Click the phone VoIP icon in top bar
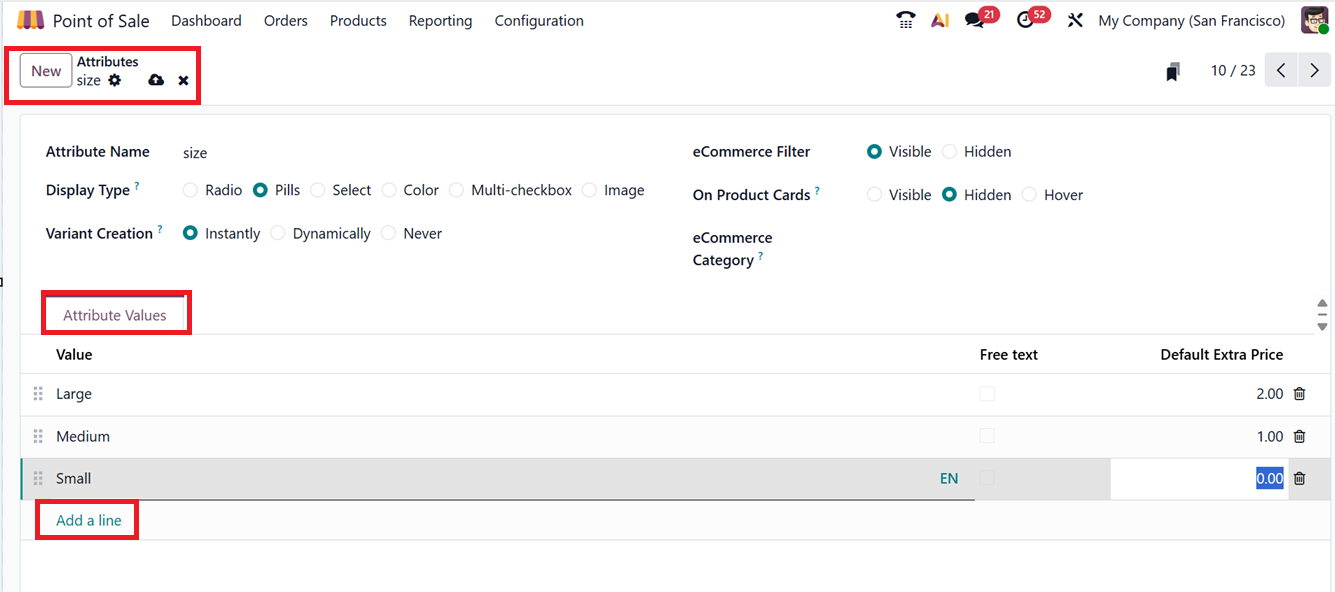1335x592 pixels. [906, 20]
